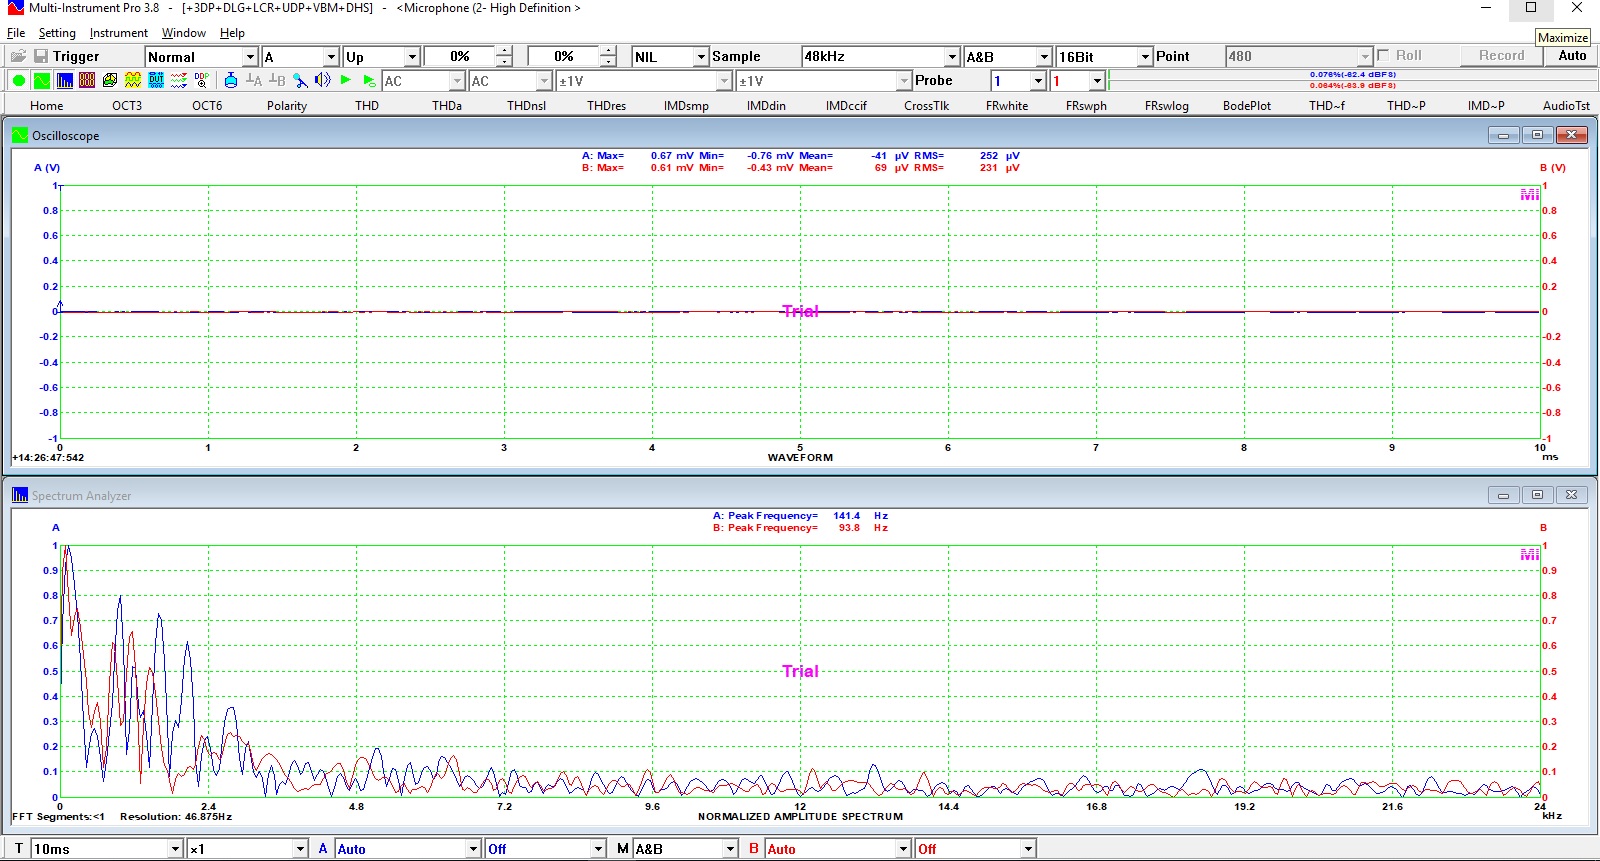Open the trigger edge Up dropdown
Image resolution: width=1600 pixels, height=861 pixels.
[412, 57]
